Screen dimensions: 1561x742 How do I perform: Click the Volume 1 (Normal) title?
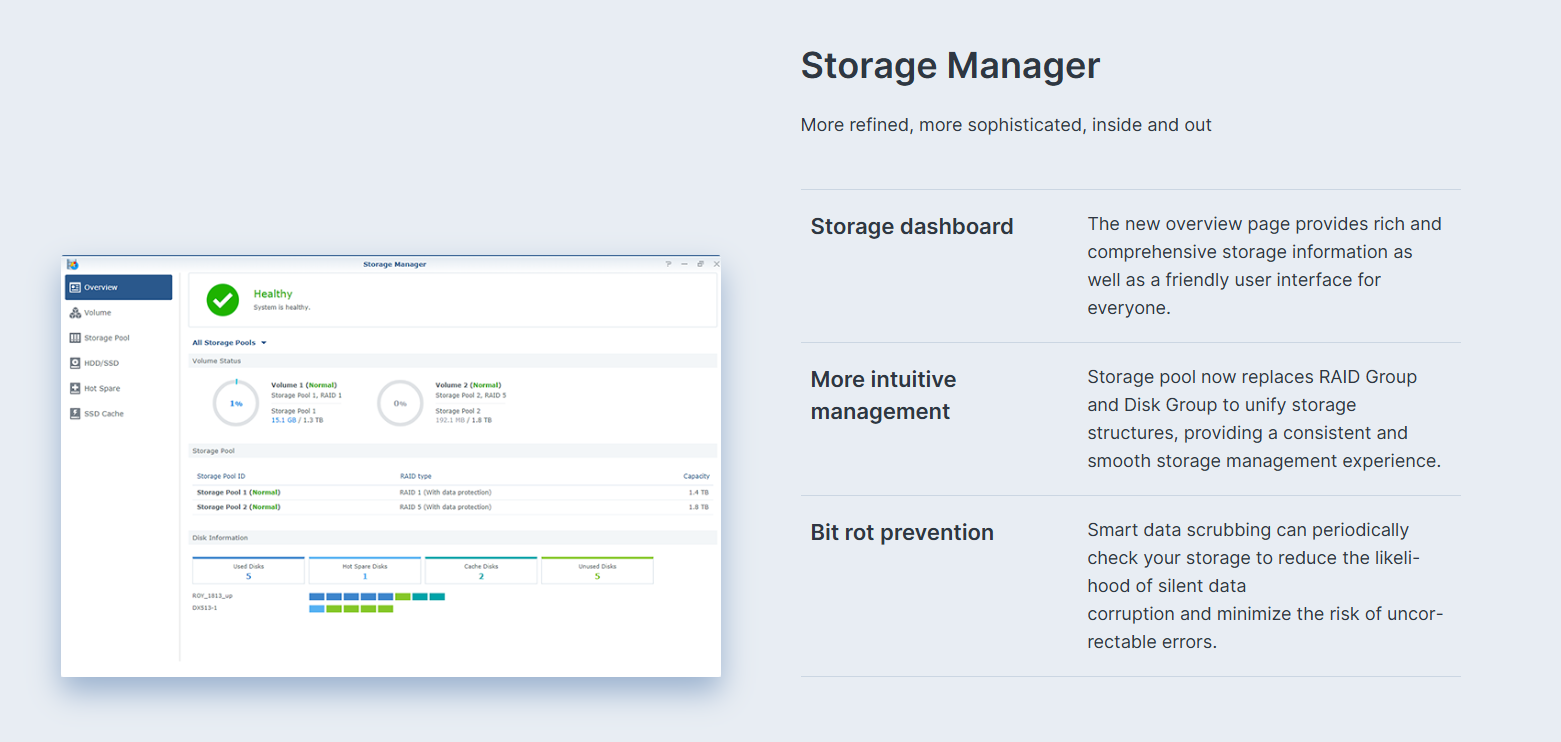(304, 385)
